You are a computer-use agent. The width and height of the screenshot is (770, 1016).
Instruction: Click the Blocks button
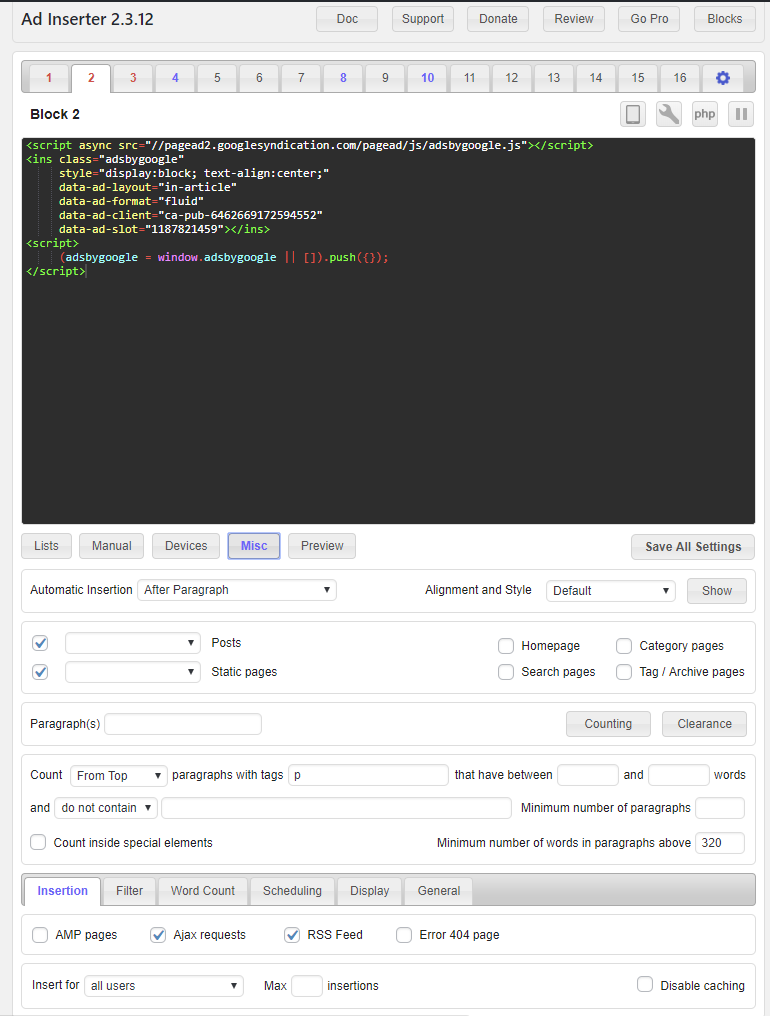(725, 19)
